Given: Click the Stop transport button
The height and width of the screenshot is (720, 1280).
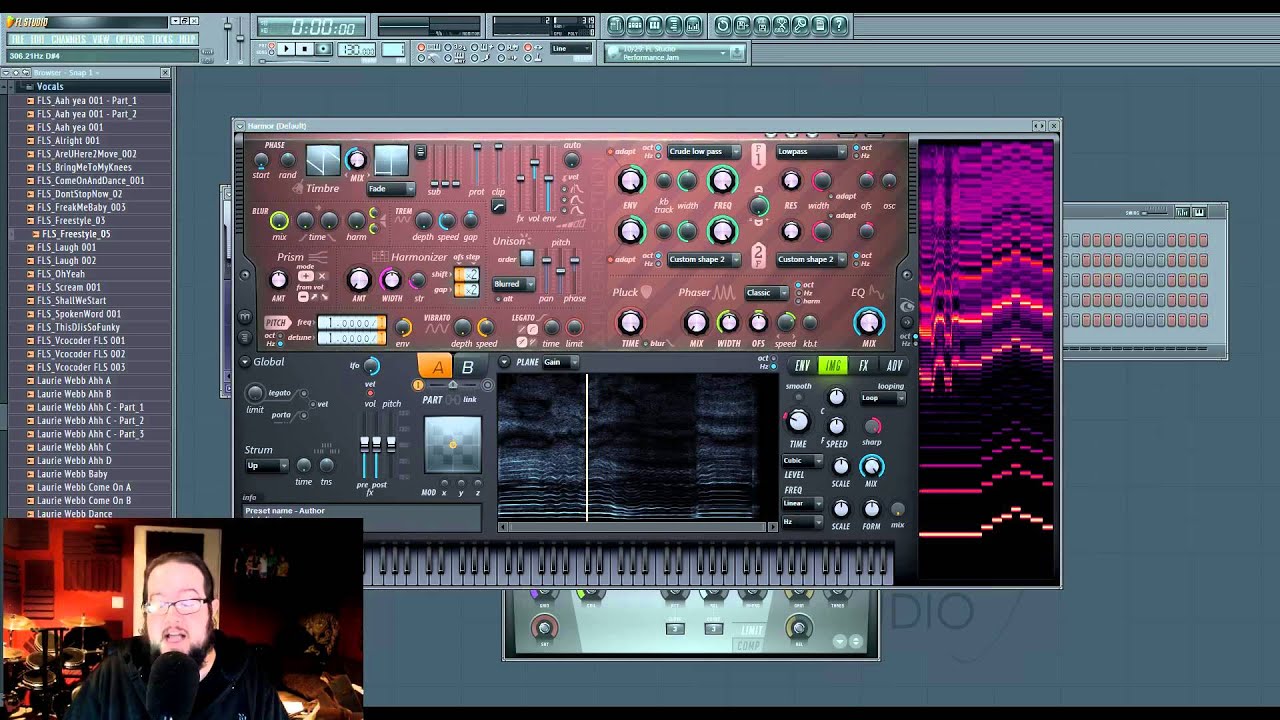Looking at the screenshot, I should (305, 49).
